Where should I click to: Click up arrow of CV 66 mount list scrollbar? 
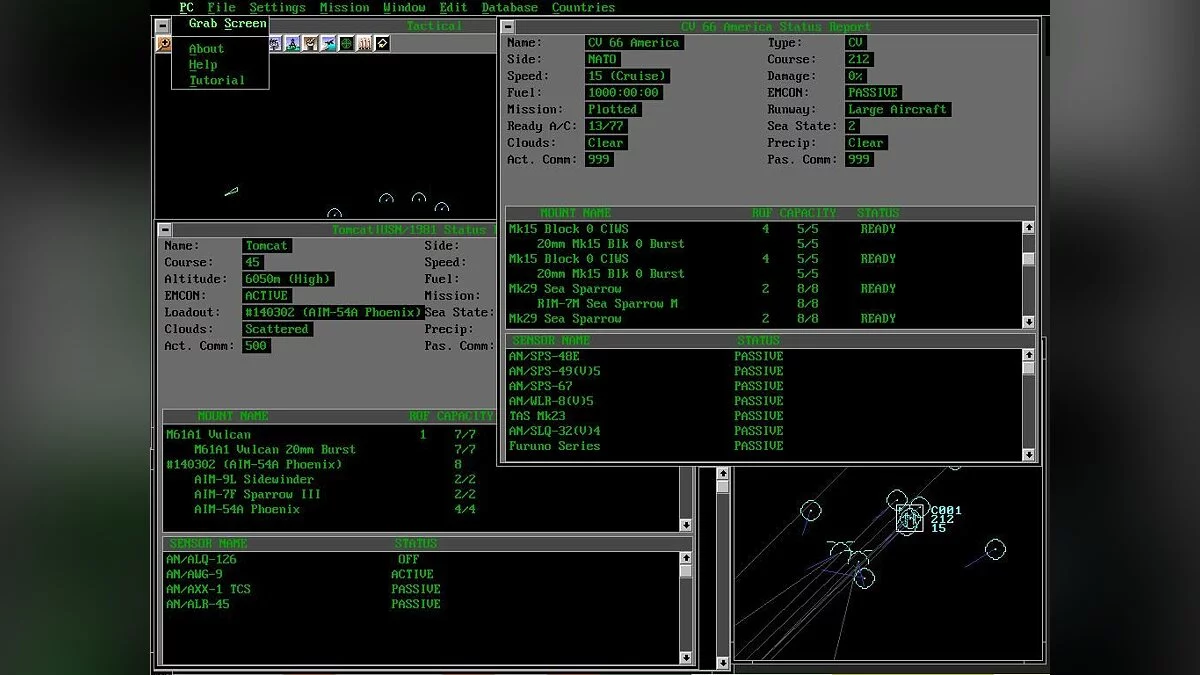pyautogui.click(x=1029, y=228)
